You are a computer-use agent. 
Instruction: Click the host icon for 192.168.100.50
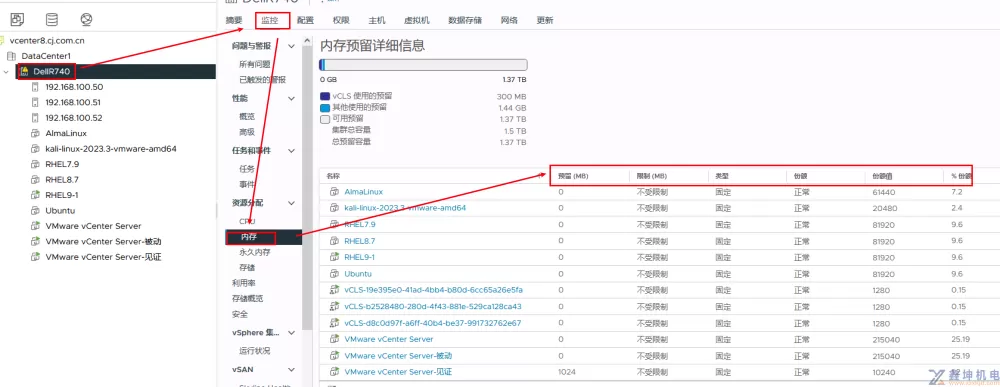pos(34,87)
